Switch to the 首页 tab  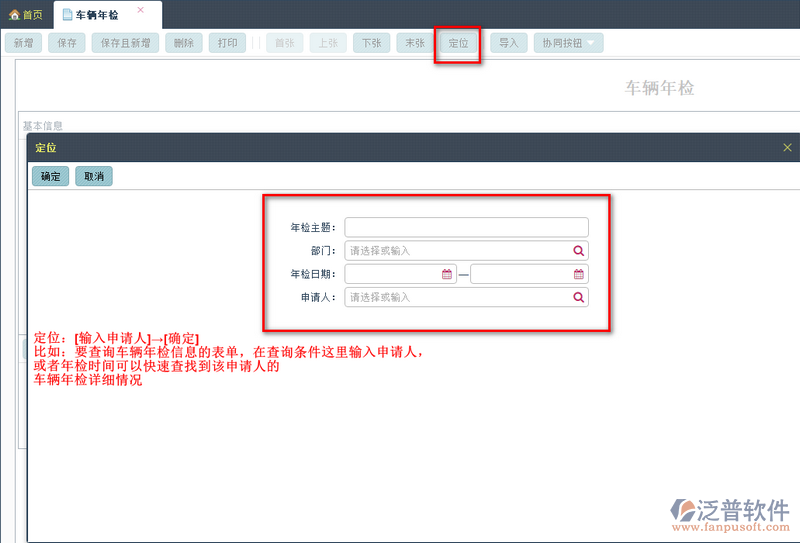pyautogui.click(x=26, y=15)
